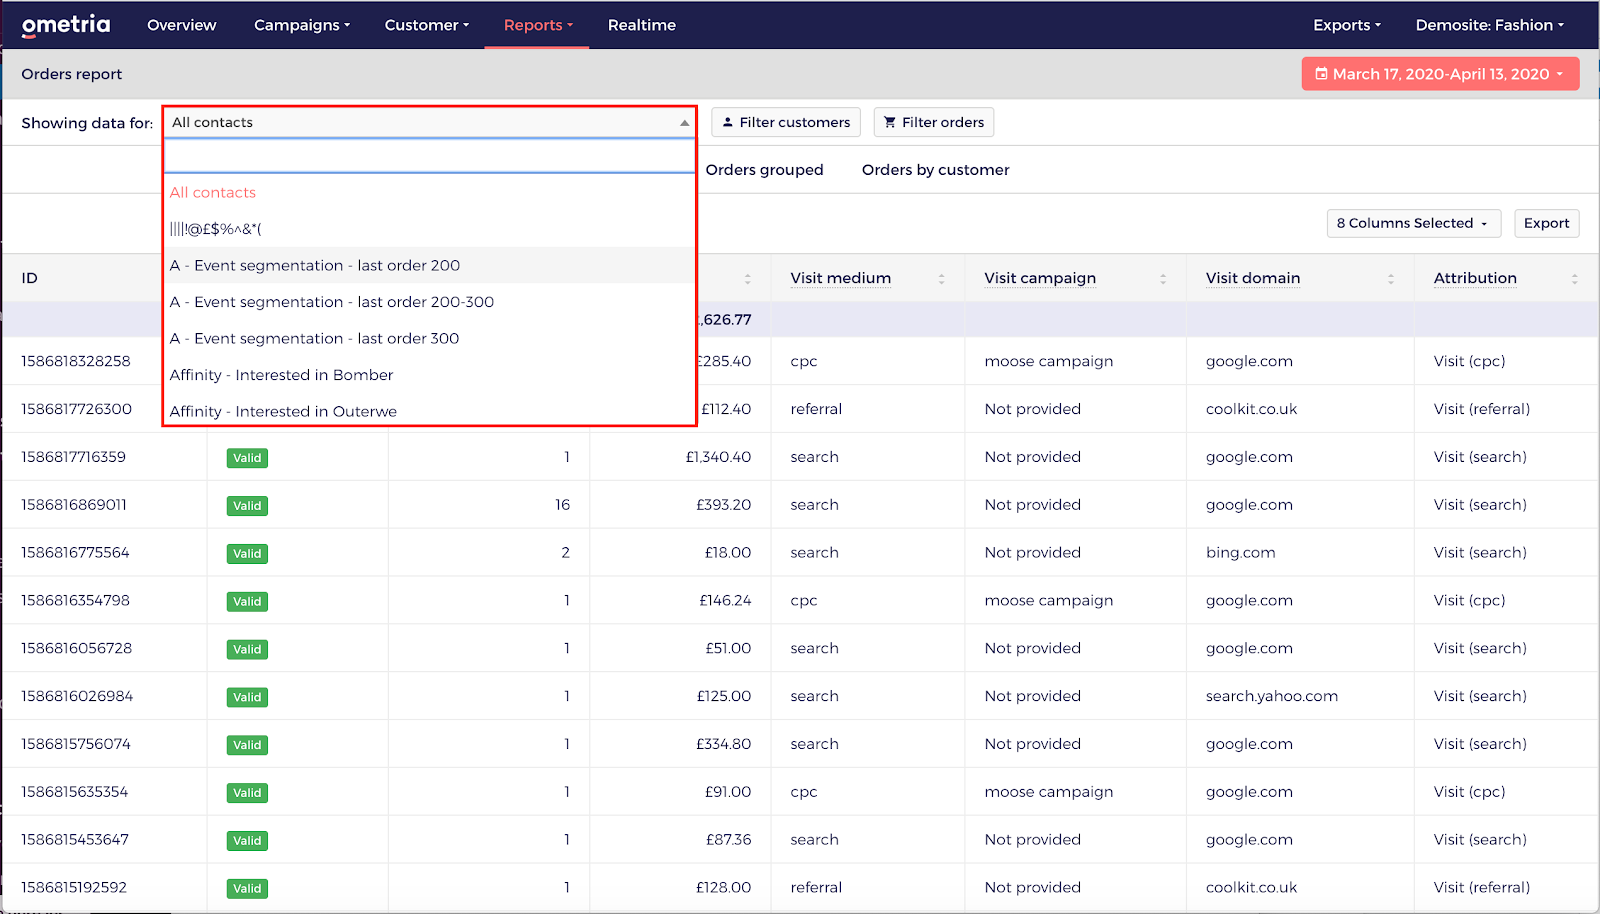This screenshot has height=914, width=1600.
Task: Open the Campaigns dropdown menu
Action: 301,25
